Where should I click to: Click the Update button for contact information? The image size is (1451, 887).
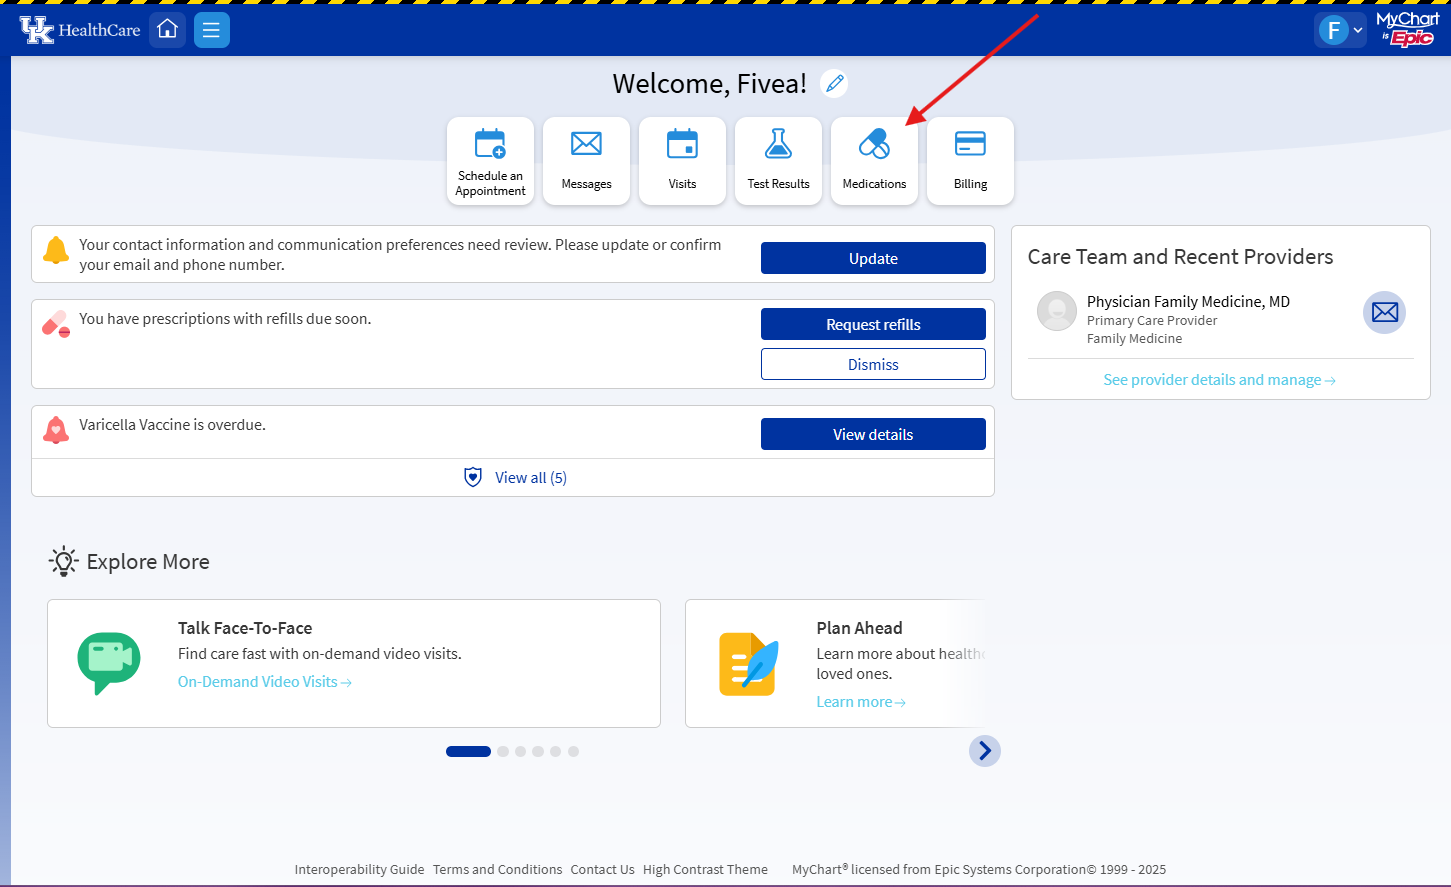click(872, 257)
